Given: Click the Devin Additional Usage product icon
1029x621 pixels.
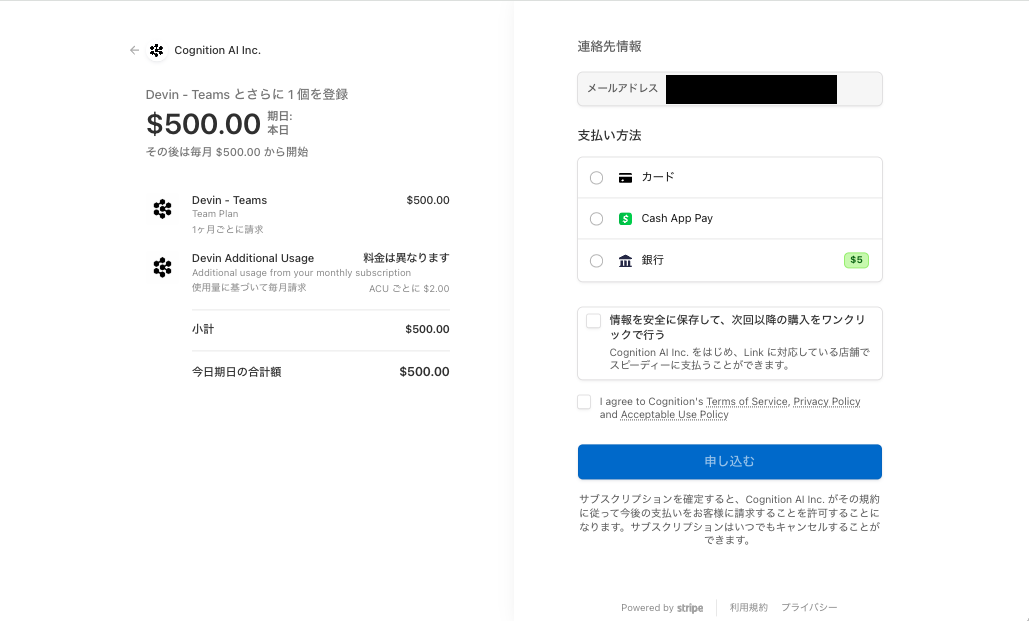Looking at the screenshot, I should tap(163, 267).
